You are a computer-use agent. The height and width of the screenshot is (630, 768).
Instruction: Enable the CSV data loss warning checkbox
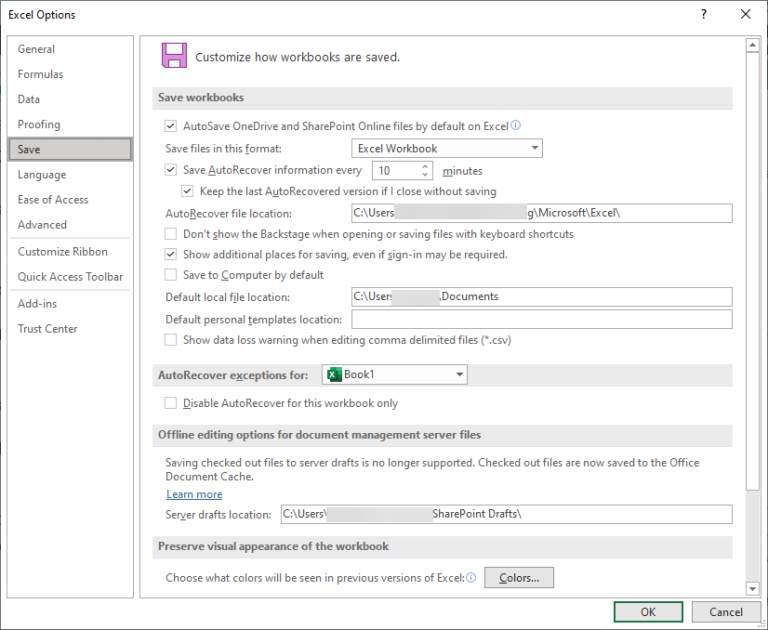tap(170, 340)
